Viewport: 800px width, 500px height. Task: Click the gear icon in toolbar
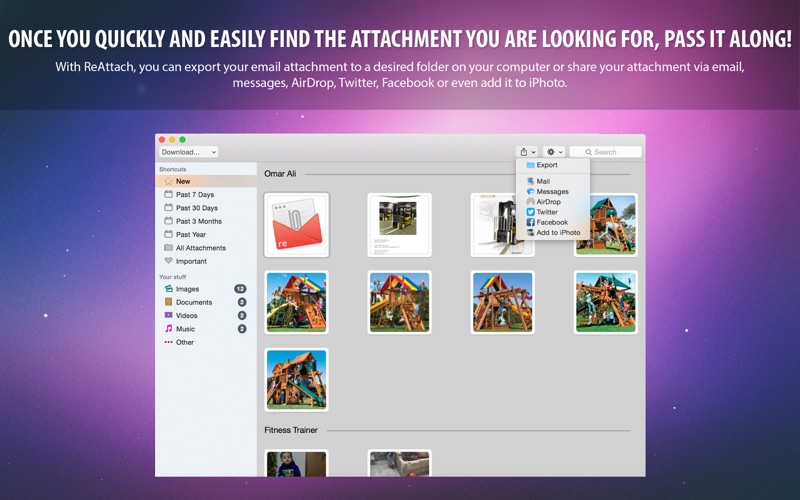pyautogui.click(x=551, y=152)
